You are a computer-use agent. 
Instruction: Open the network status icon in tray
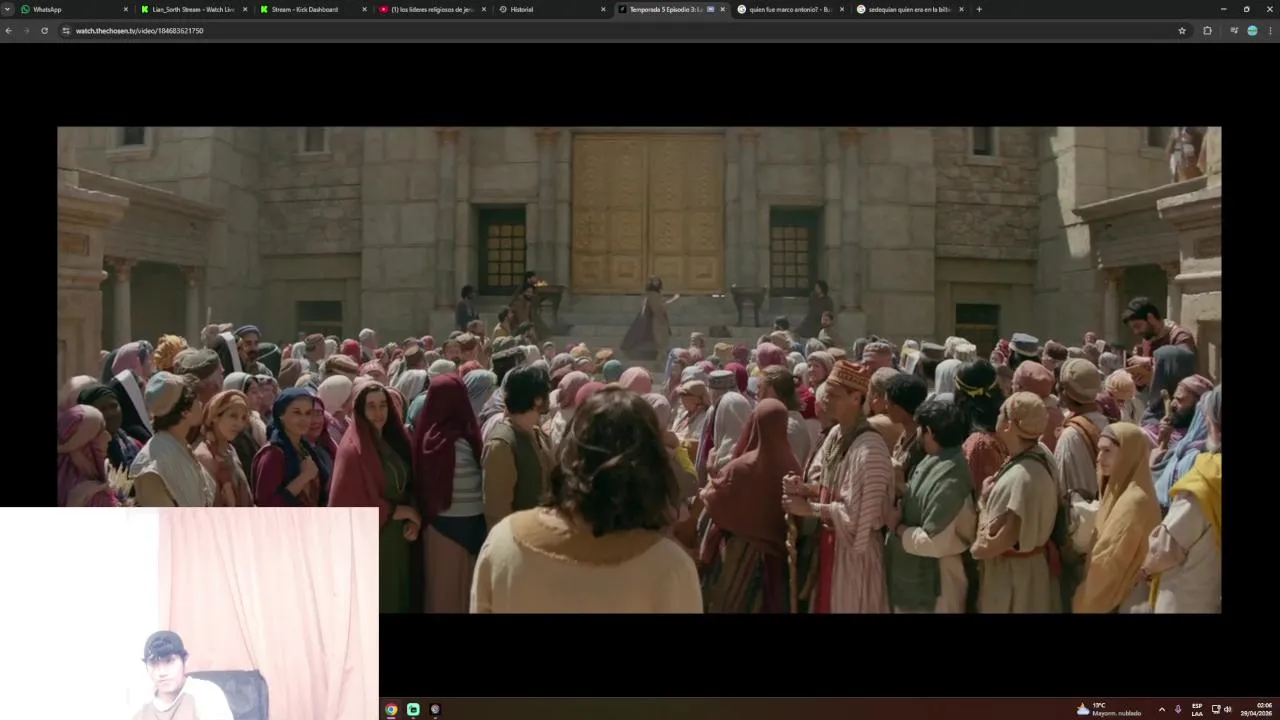click(1216, 709)
